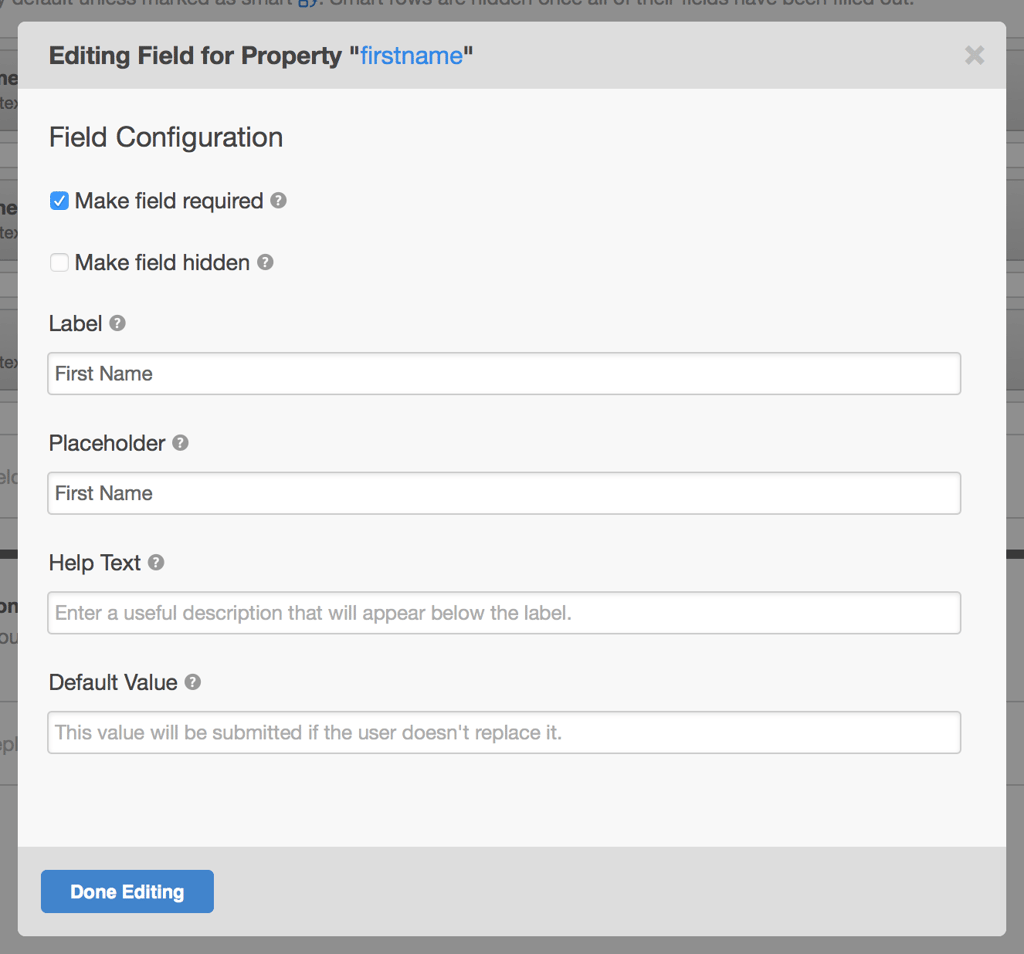Click the "Placeholder" field label text
Image resolution: width=1024 pixels, height=954 pixels.
pos(107,443)
